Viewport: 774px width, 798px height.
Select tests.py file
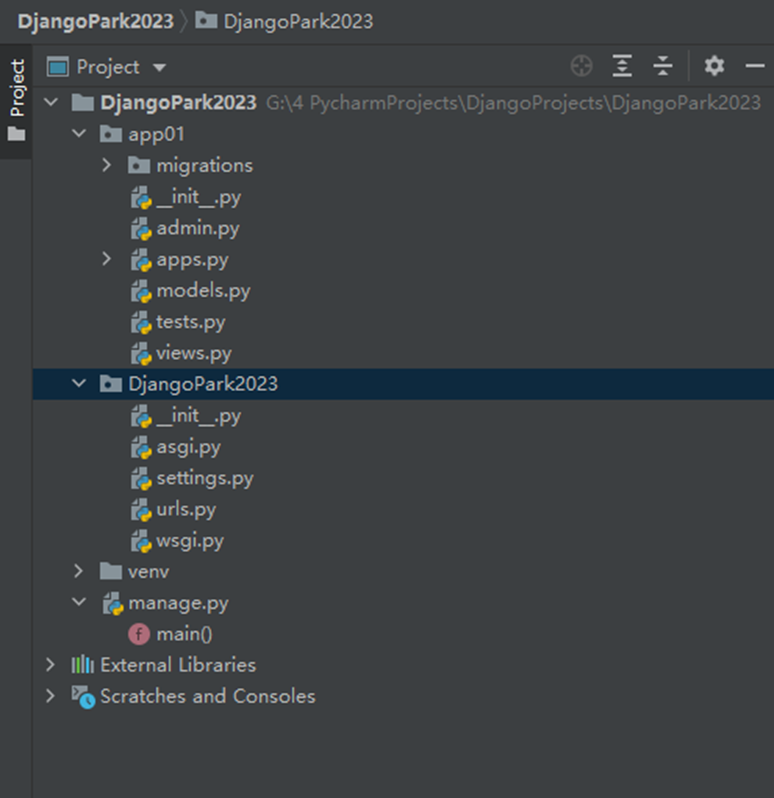click(190, 322)
